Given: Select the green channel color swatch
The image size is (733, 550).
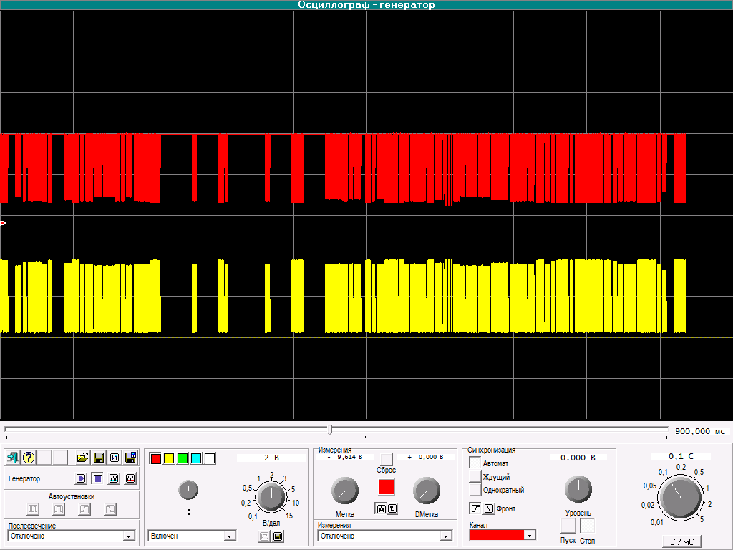Looking at the screenshot, I should [183, 458].
